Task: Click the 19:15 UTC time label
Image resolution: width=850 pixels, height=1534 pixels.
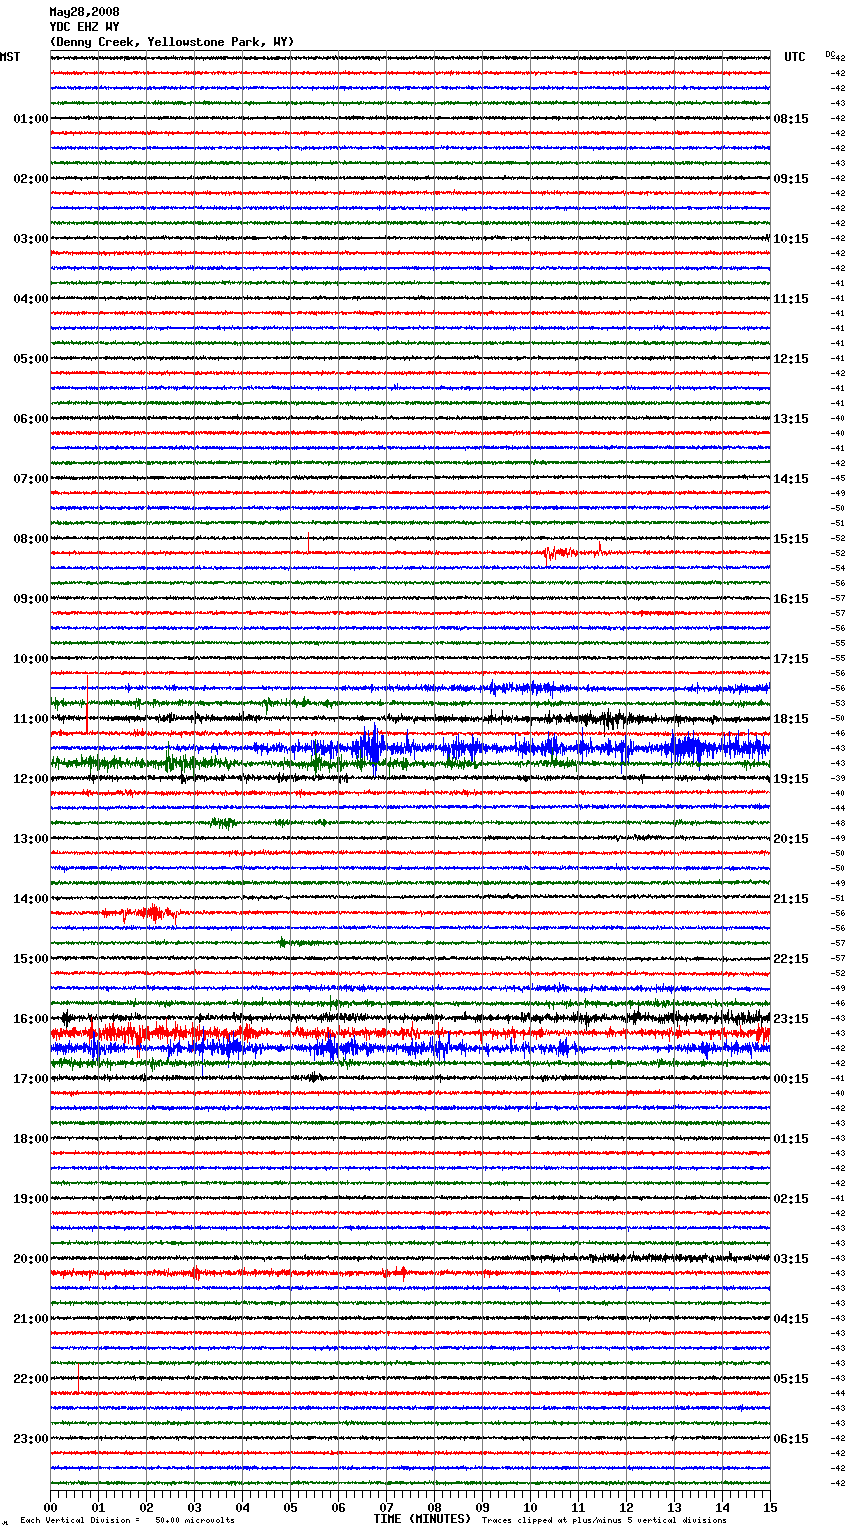Action: click(791, 779)
